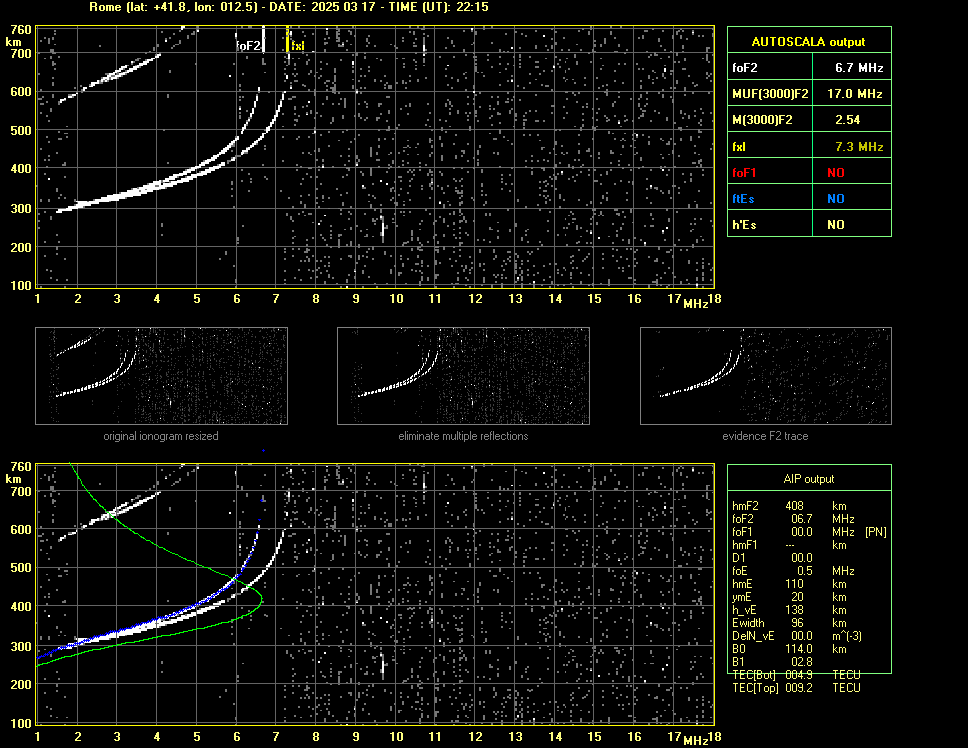Click the 'eliminate multiple reflections' caption
The height and width of the screenshot is (748, 968).
(463, 436)
